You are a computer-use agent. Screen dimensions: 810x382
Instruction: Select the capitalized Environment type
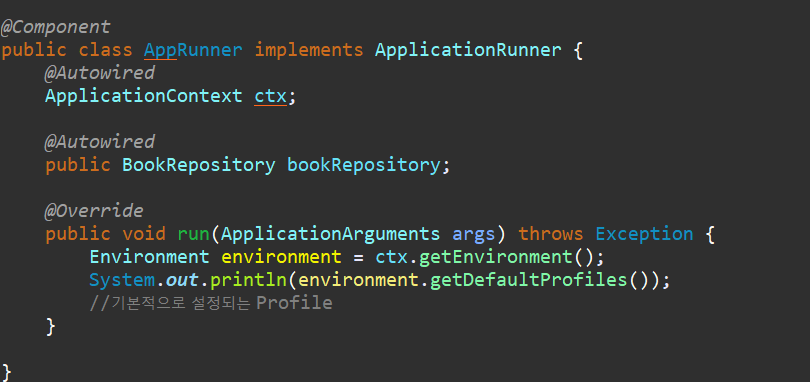click(x=149, y=256)
